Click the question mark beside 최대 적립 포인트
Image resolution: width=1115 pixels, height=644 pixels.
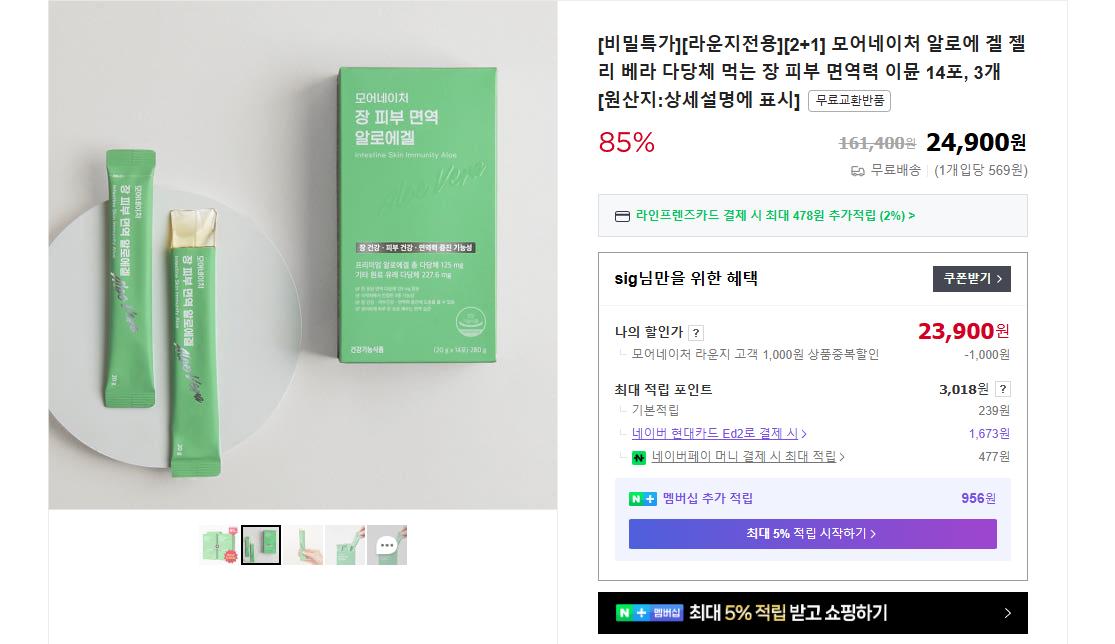(x=1003, y=389)
